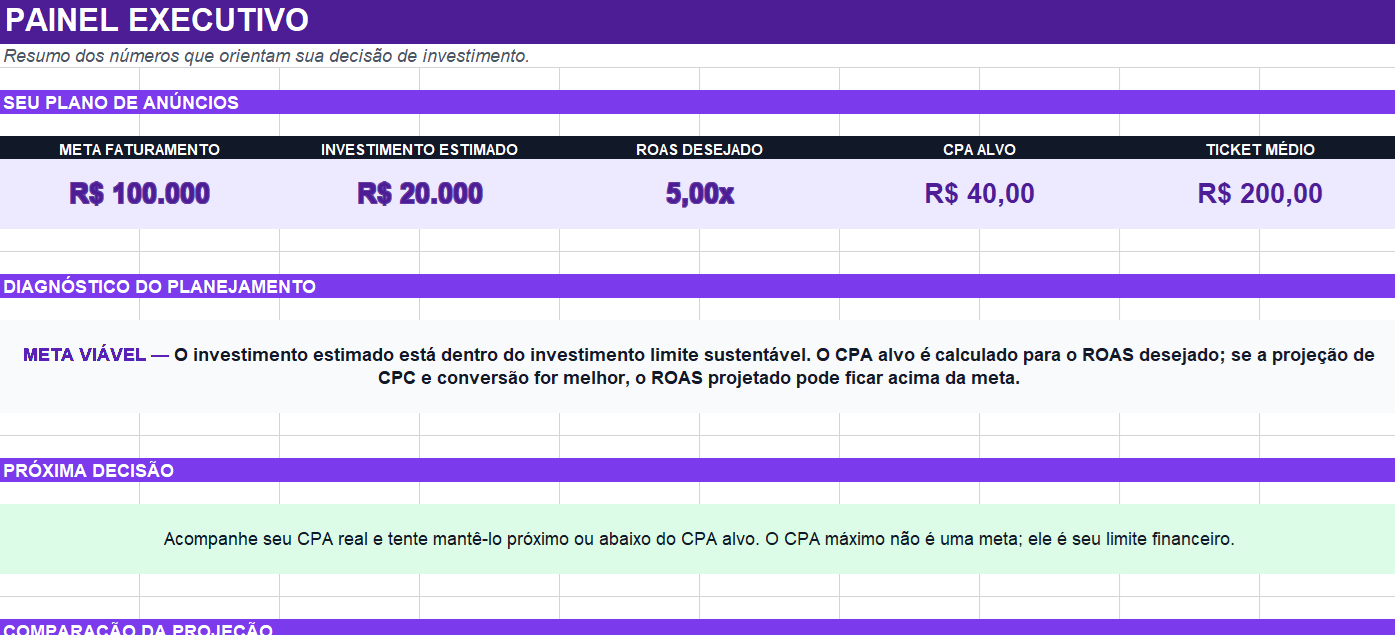Select the R$ 200,00 ticket value
The width and height of the screenshot is (1395, 638).
[1260, 194]
